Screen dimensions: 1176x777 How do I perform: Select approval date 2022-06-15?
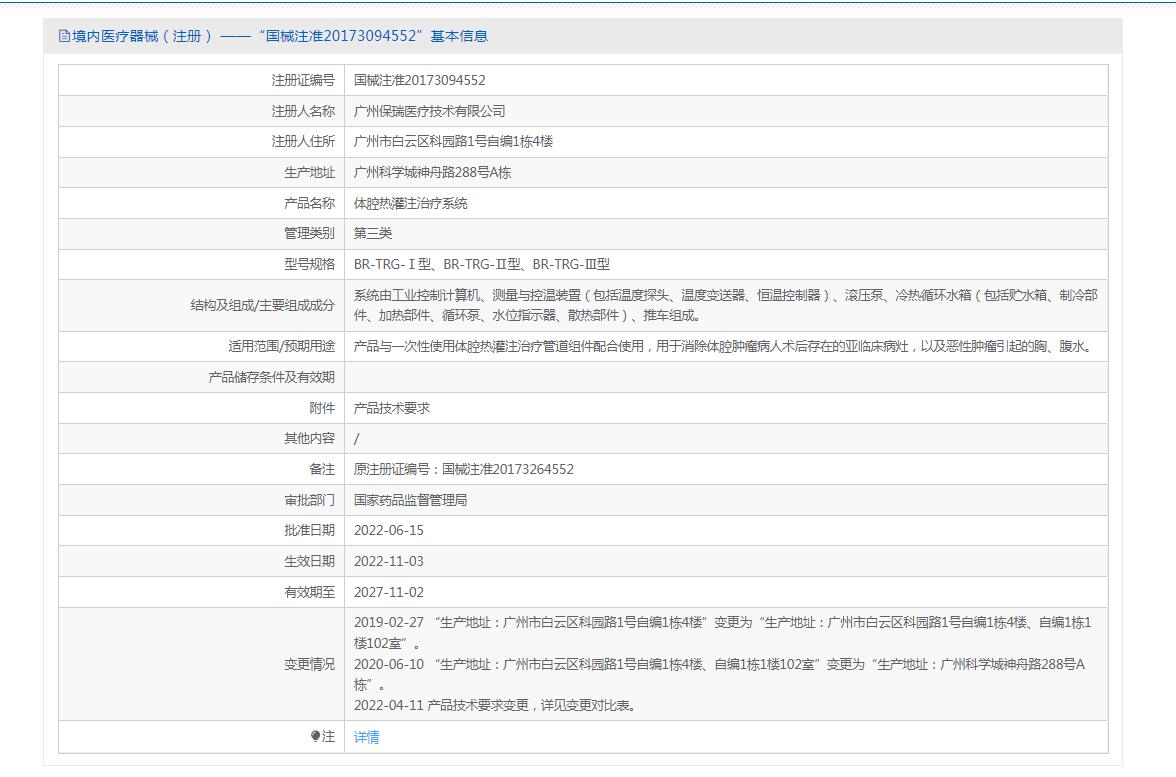pos(388,530)
